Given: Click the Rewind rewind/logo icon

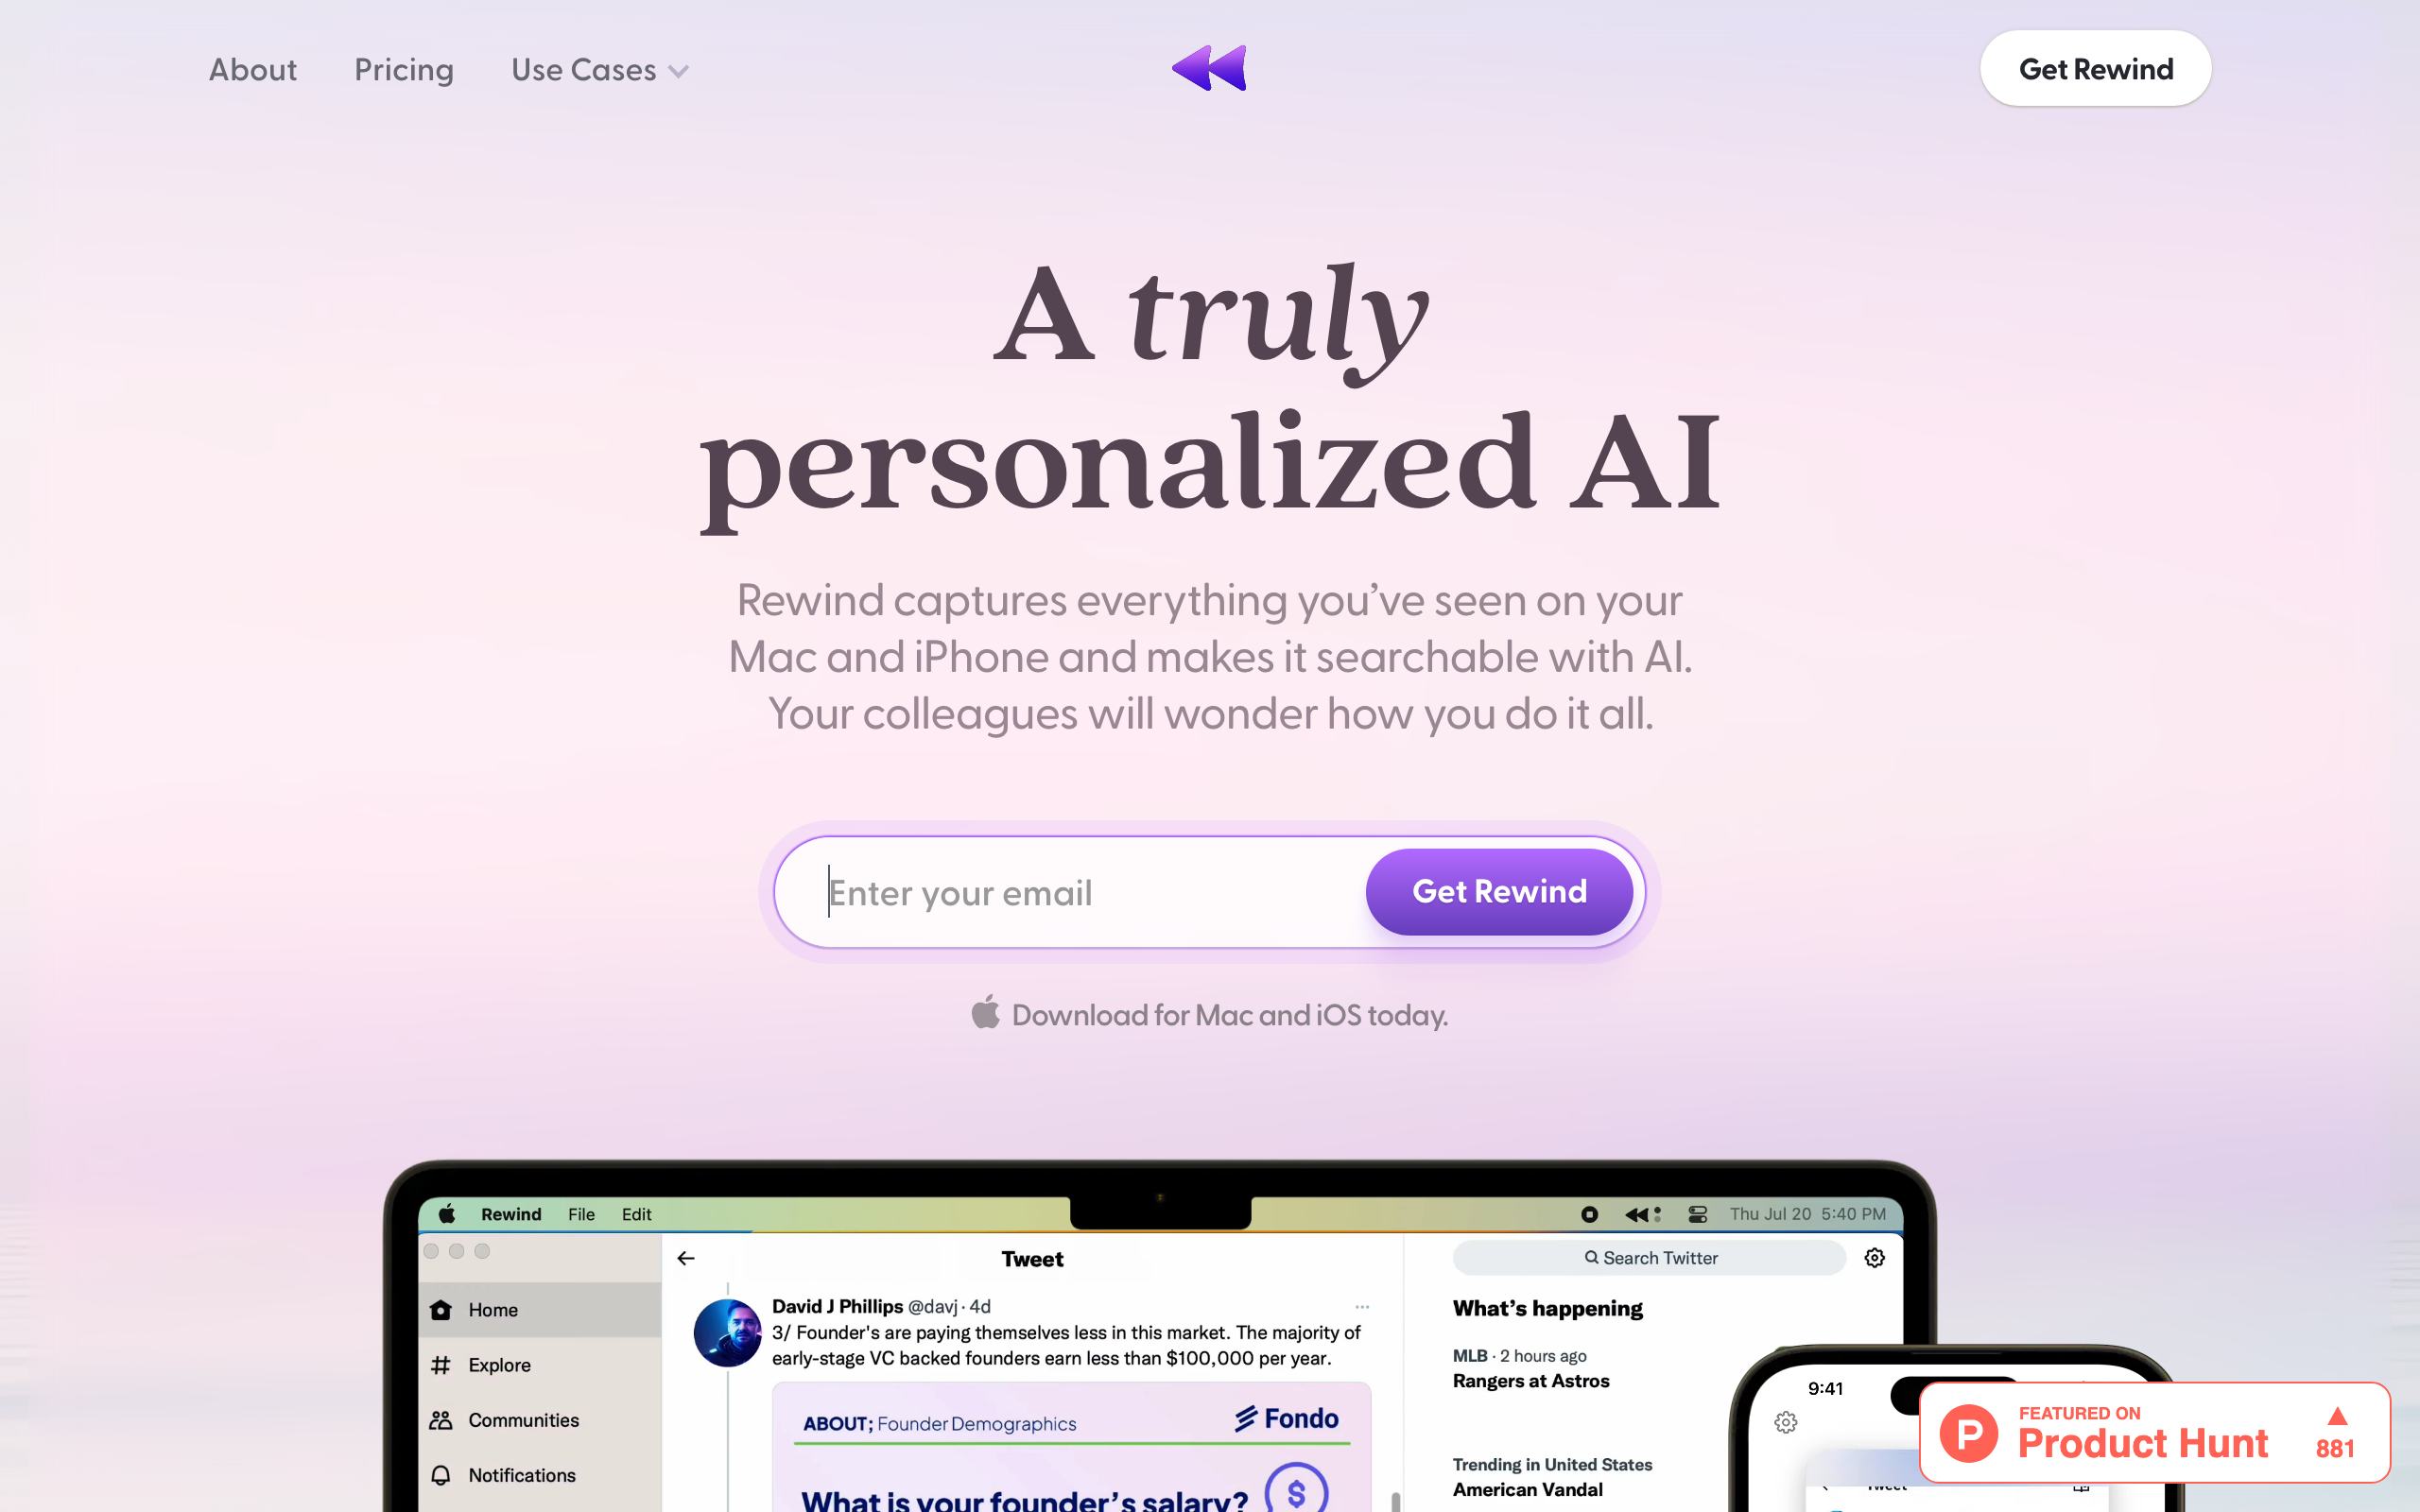Looking at the screenshot, I should click(x=1211, y=70).
